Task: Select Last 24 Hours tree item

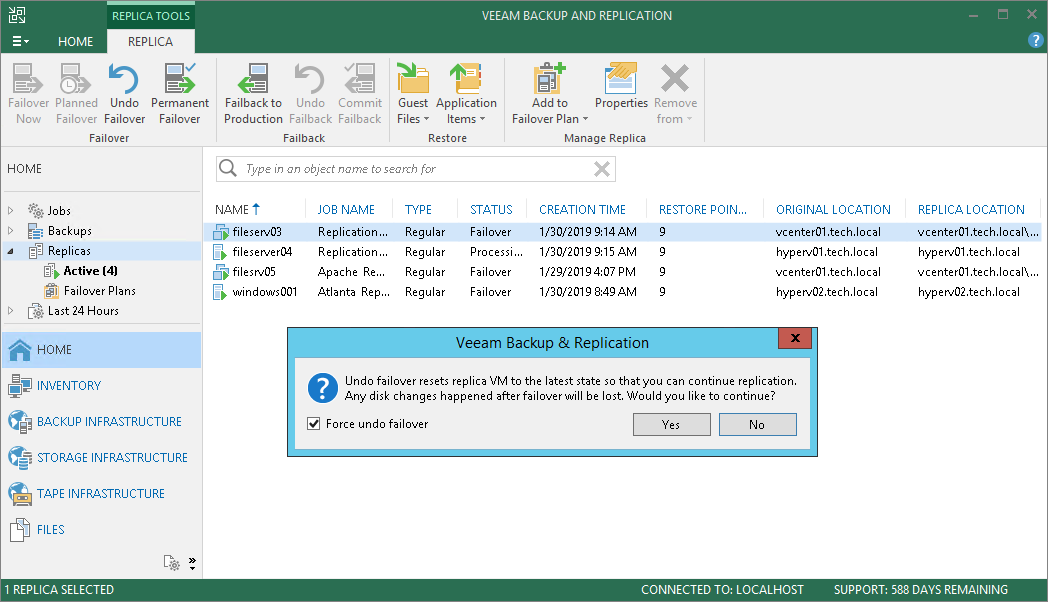Action: (83, 311)
